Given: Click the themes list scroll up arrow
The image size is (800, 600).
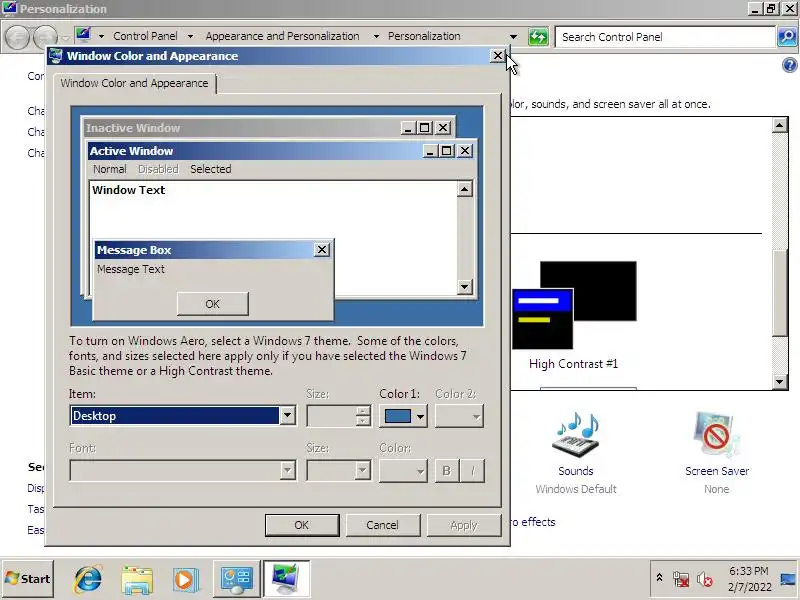Looking at the screenshot, I should [780, 125].
